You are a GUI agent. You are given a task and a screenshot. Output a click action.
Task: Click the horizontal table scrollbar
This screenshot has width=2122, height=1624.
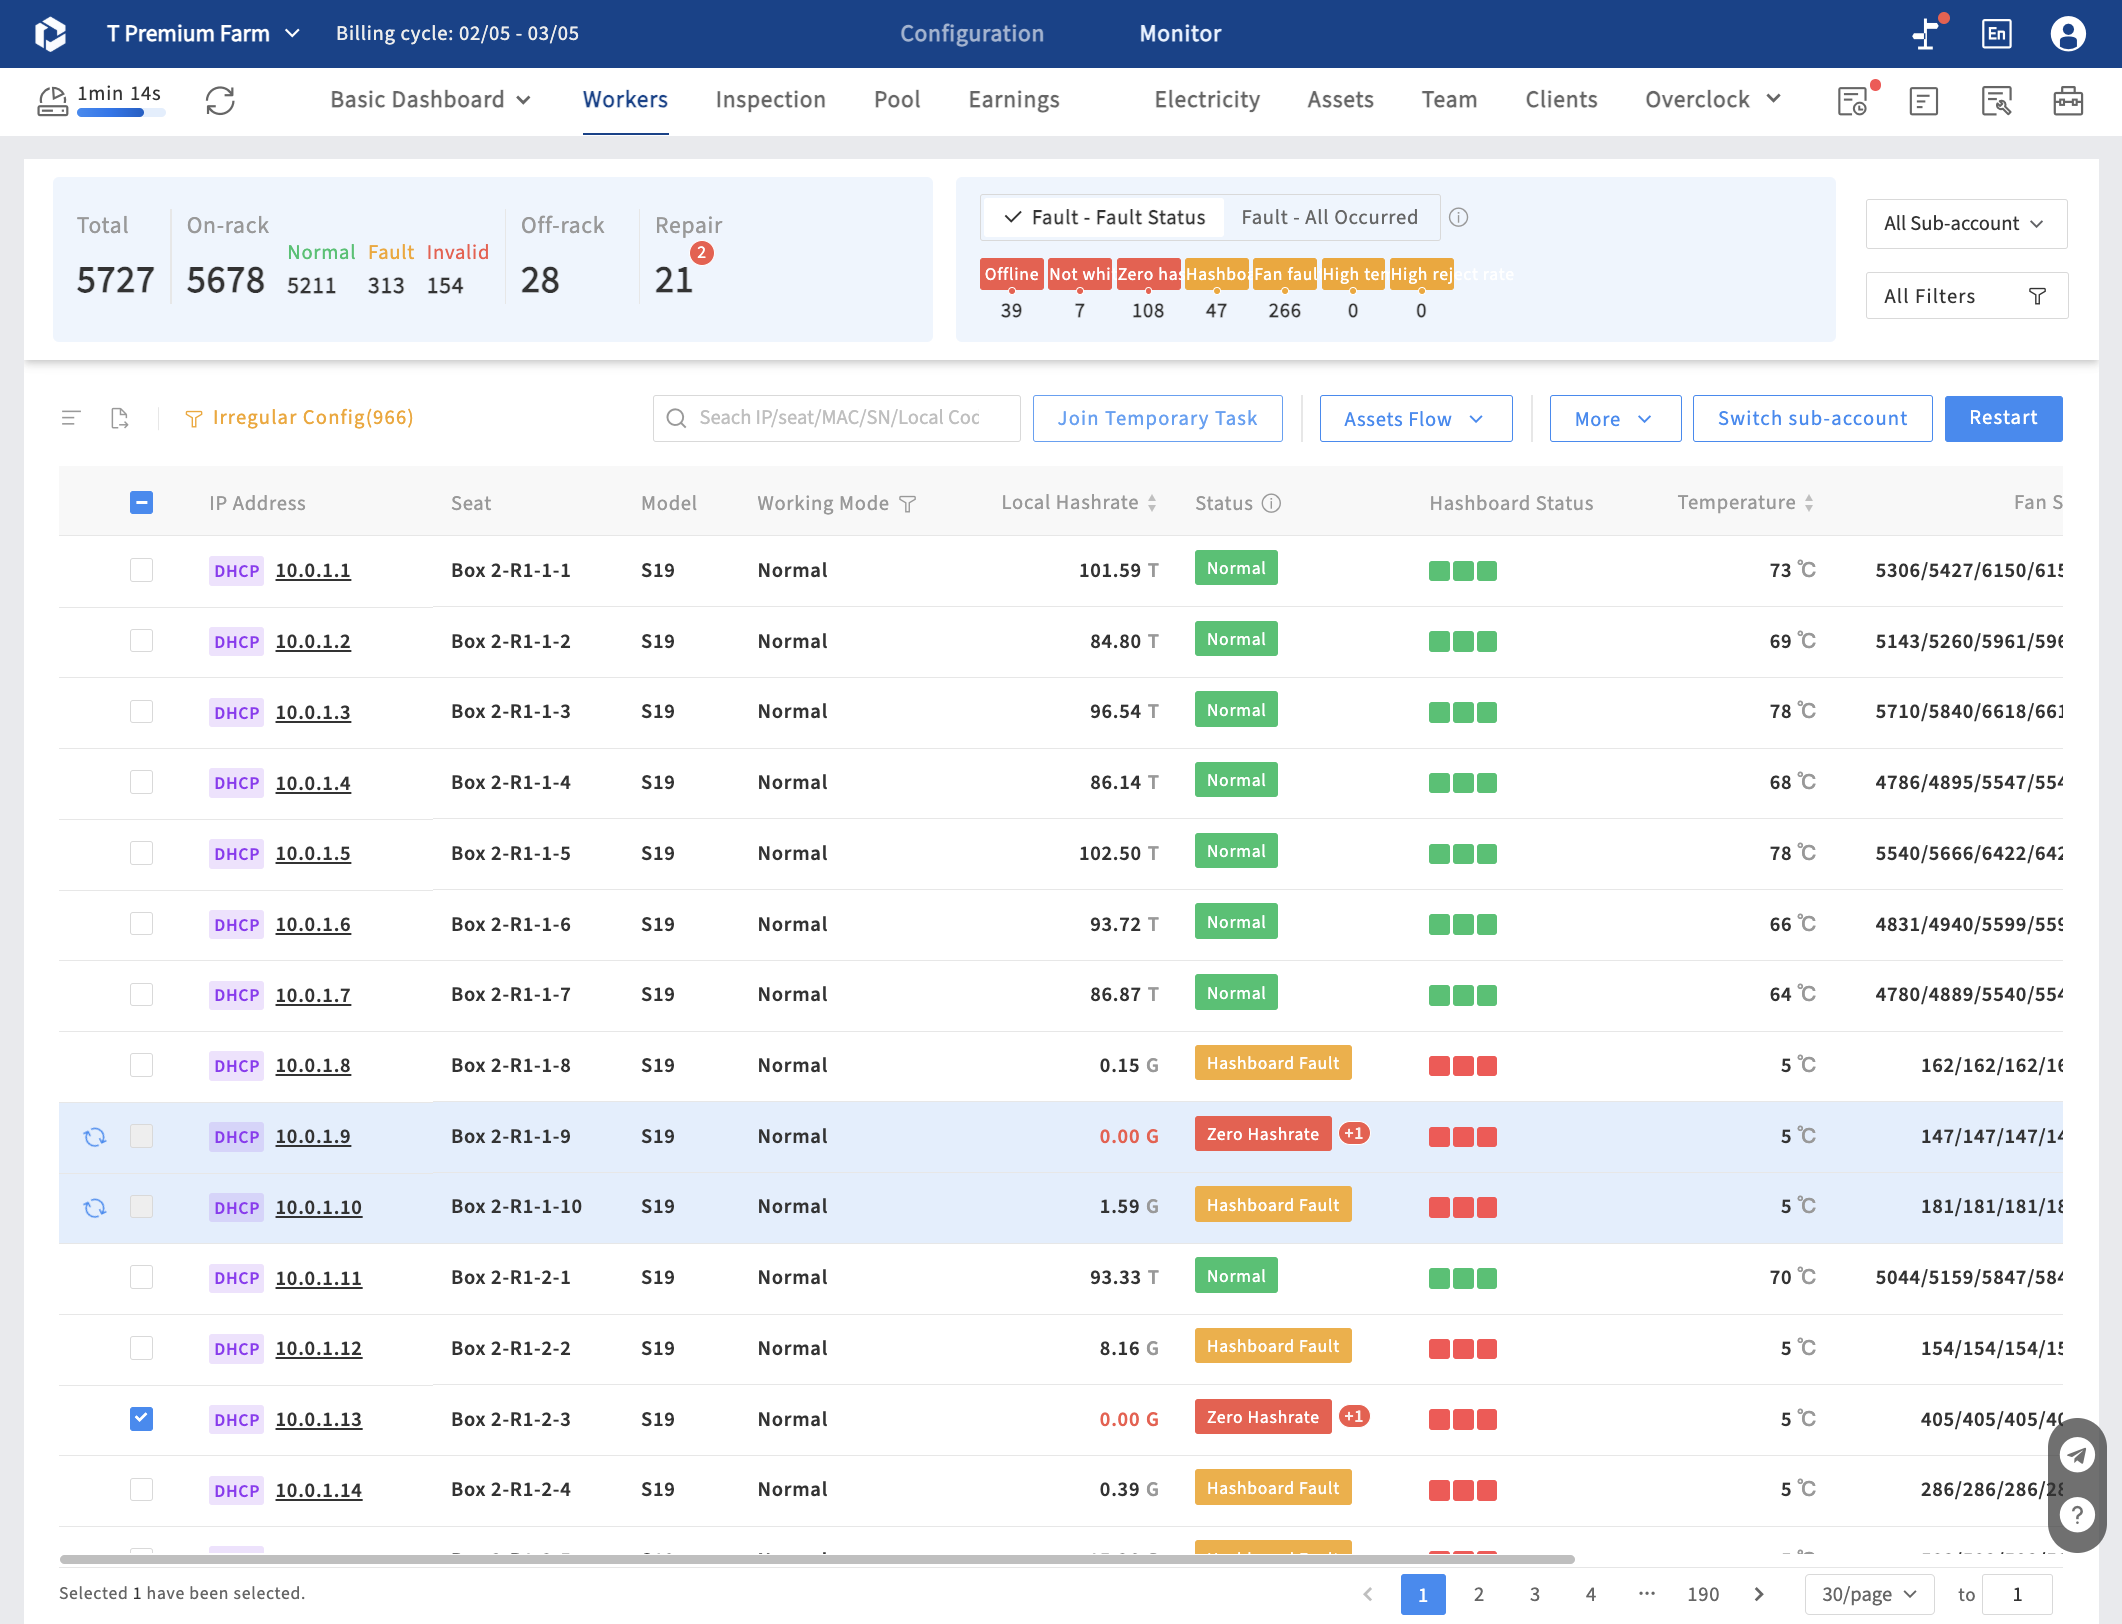click(x=816, y=1559)
